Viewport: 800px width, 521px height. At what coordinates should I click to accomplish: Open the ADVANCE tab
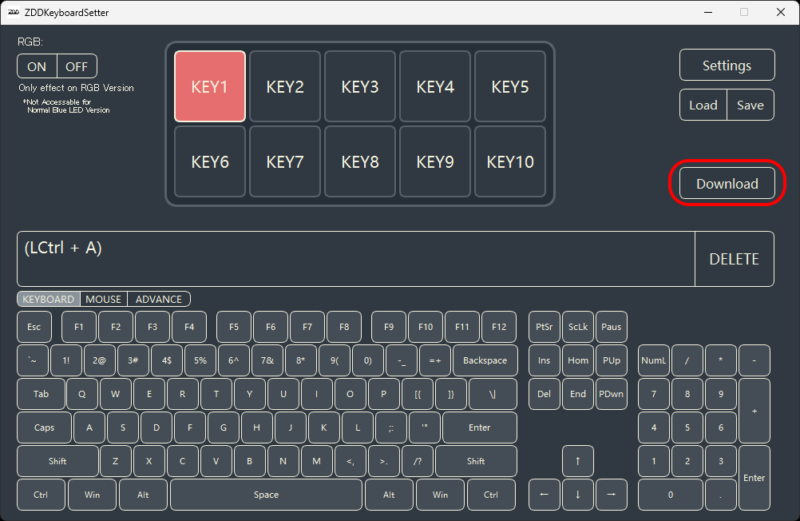[159, 299]
